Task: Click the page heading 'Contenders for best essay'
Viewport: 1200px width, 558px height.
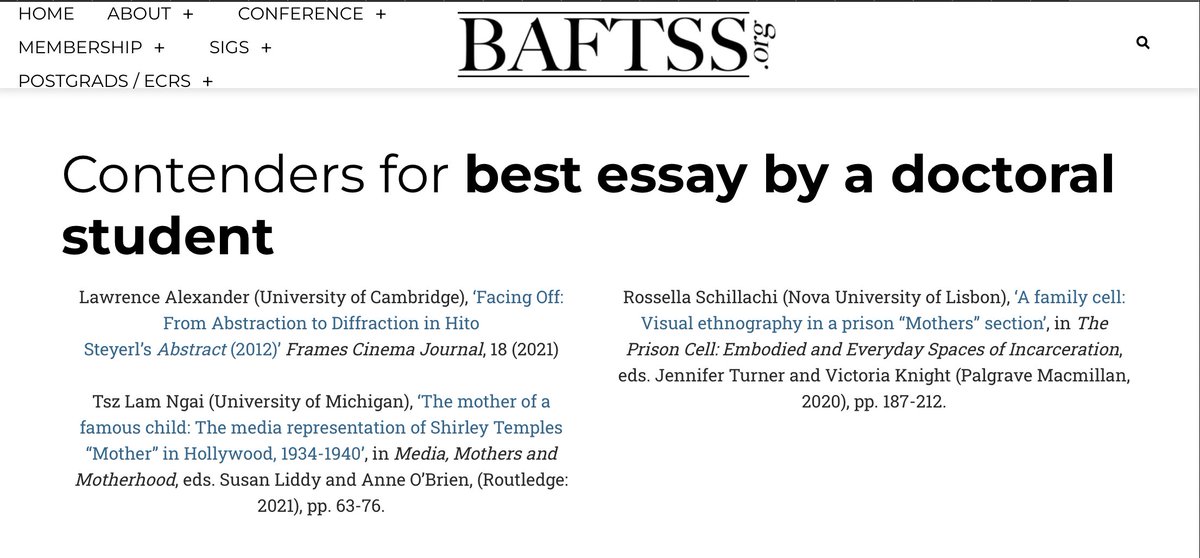Action: point(588,206)
